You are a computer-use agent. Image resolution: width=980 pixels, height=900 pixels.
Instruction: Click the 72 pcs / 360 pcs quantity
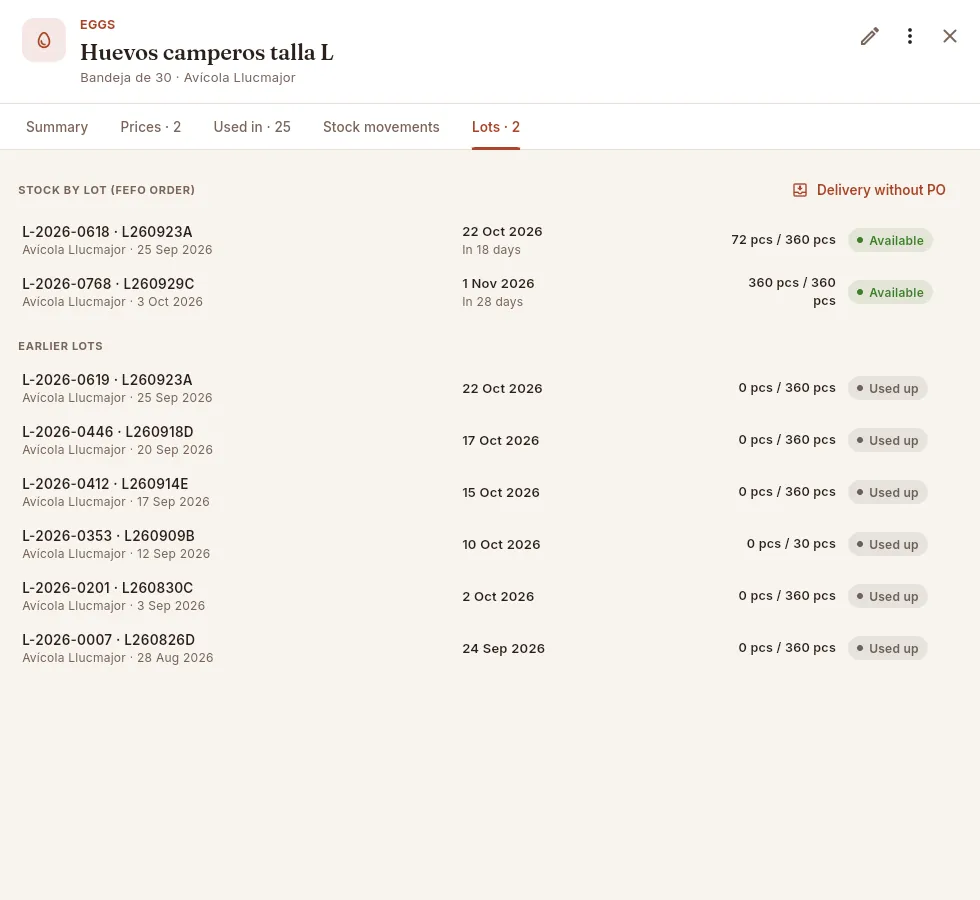tap(783, 239)
